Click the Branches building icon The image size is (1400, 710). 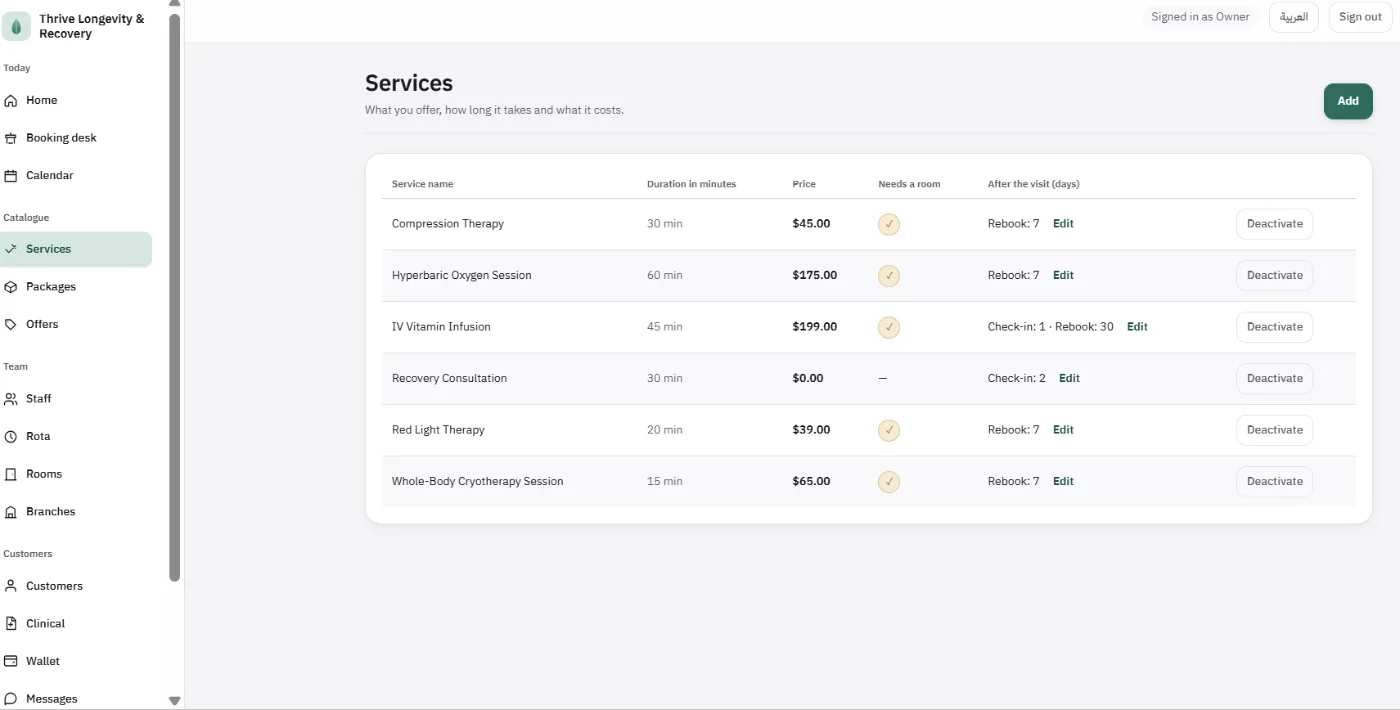pos(11,511)
